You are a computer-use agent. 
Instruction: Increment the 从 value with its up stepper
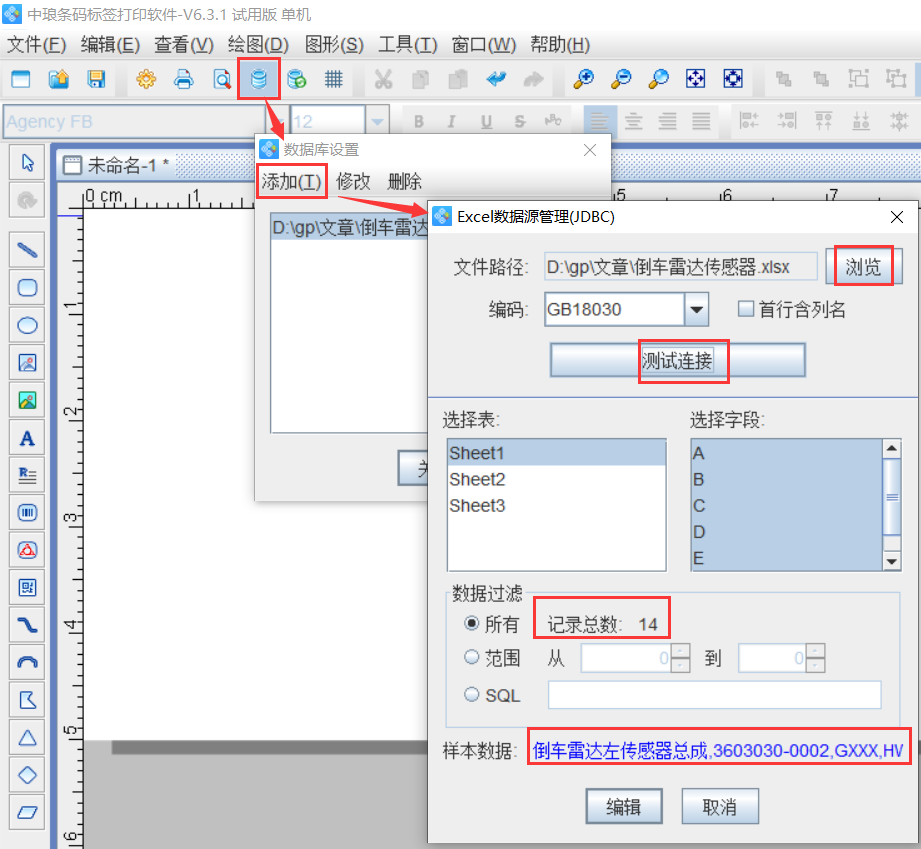[680, 651]
